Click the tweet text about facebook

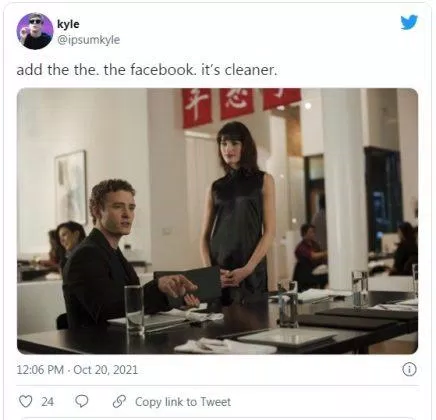[x=147, y=70]
